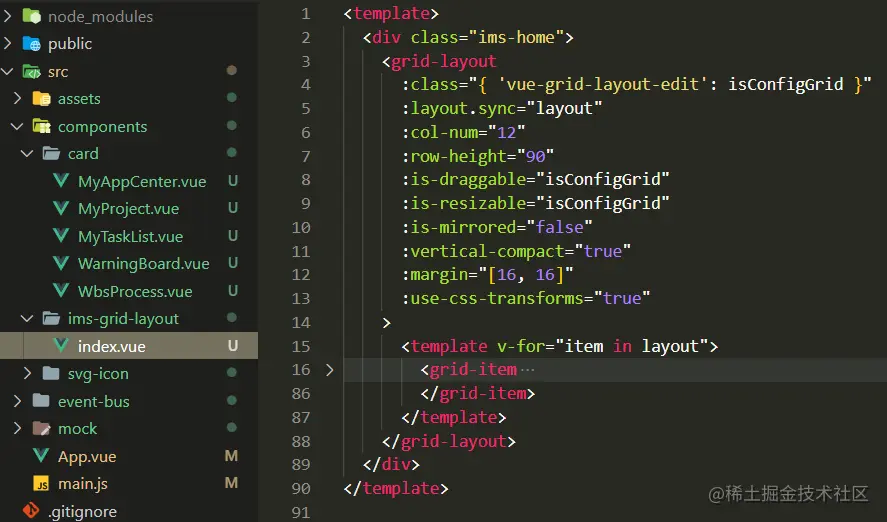Expand the public folder chevron
This screenshot has height=522, width=887.
click(7, 43)
